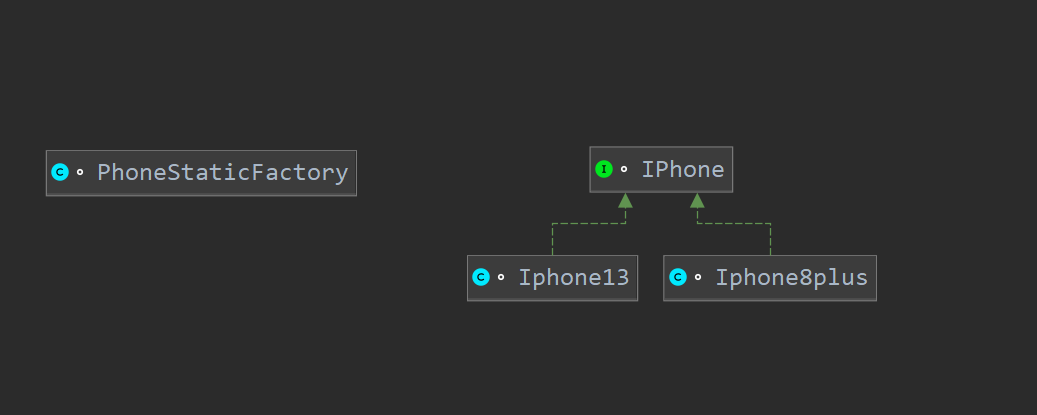
Task: Click the blank canvas between PhoneStaticFactory and IPhone
Action: [x=470, y=172]
